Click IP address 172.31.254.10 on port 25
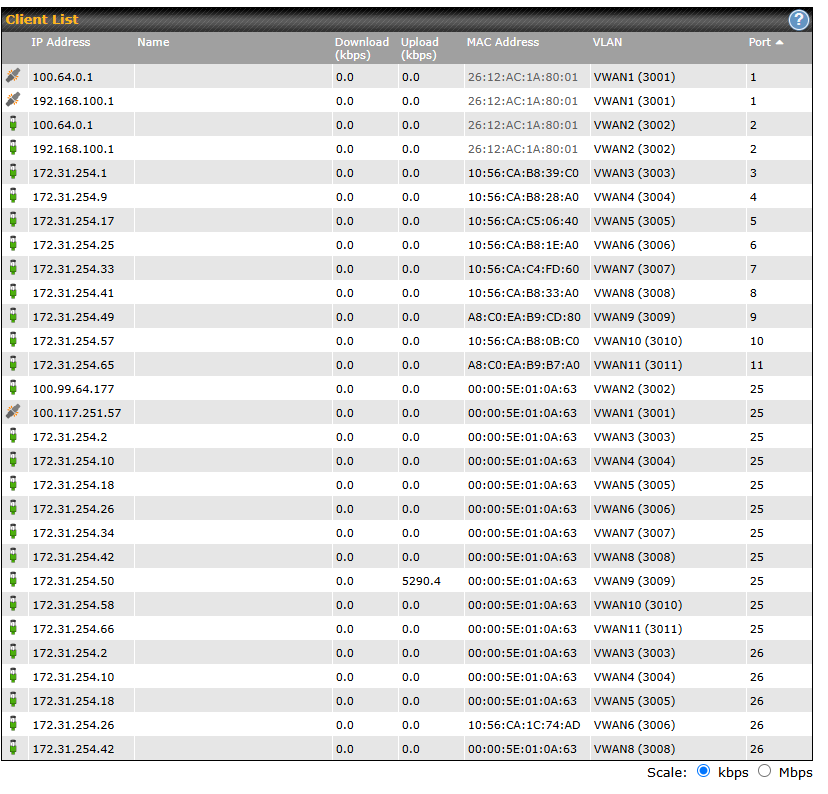Image resolution: width=828 pixels, height=794 pixels. pyautogui.click(x=73, y=461)
